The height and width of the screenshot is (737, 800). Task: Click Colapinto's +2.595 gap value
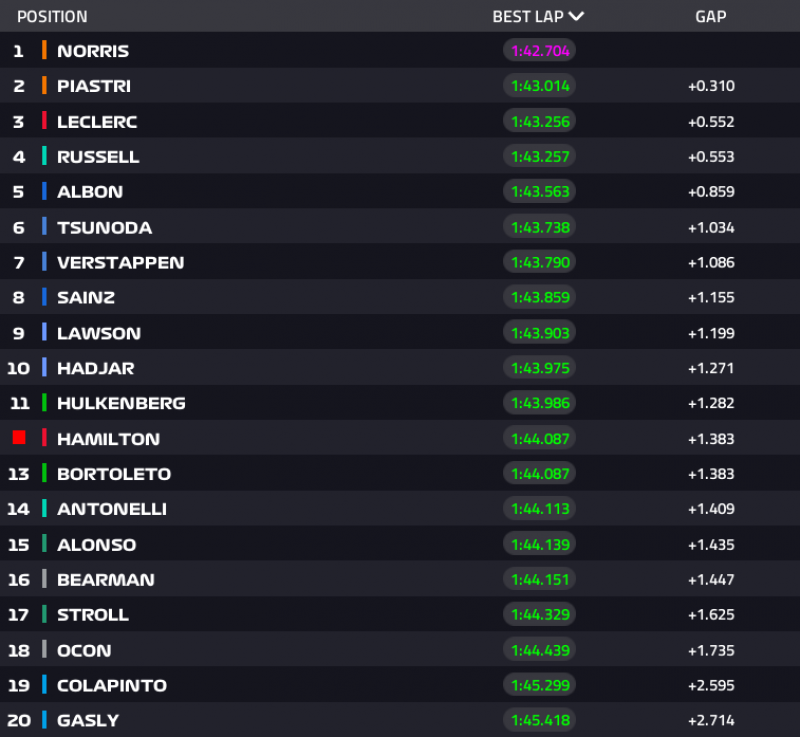711,685
